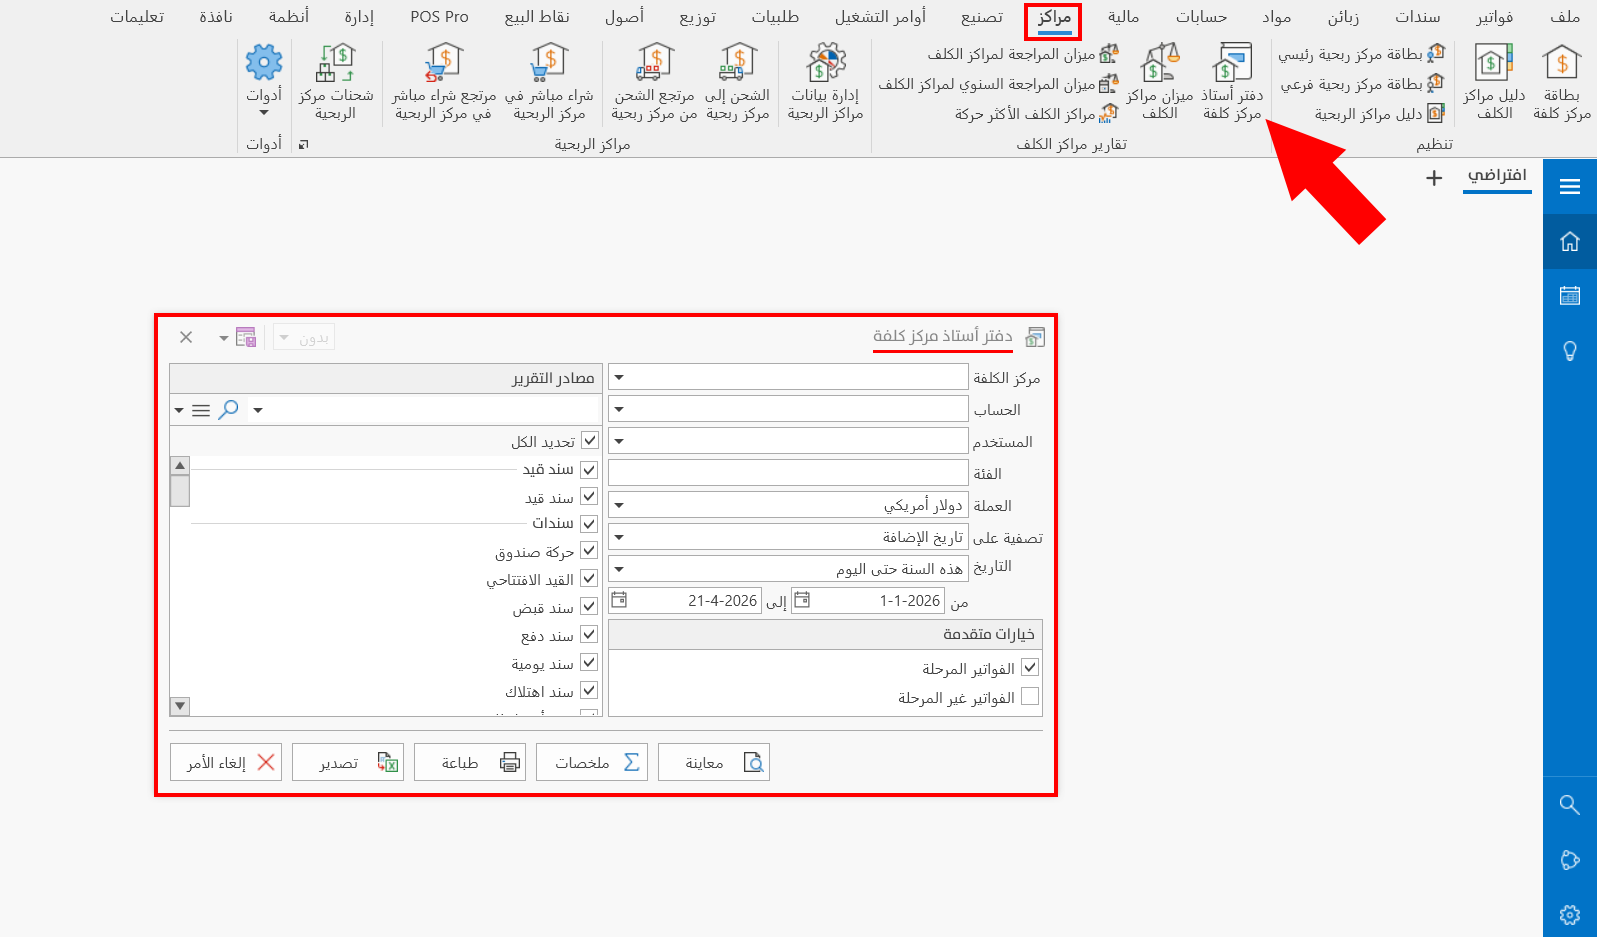Click the search magnifier in مصادر التقرير

[x=229, y=410]
